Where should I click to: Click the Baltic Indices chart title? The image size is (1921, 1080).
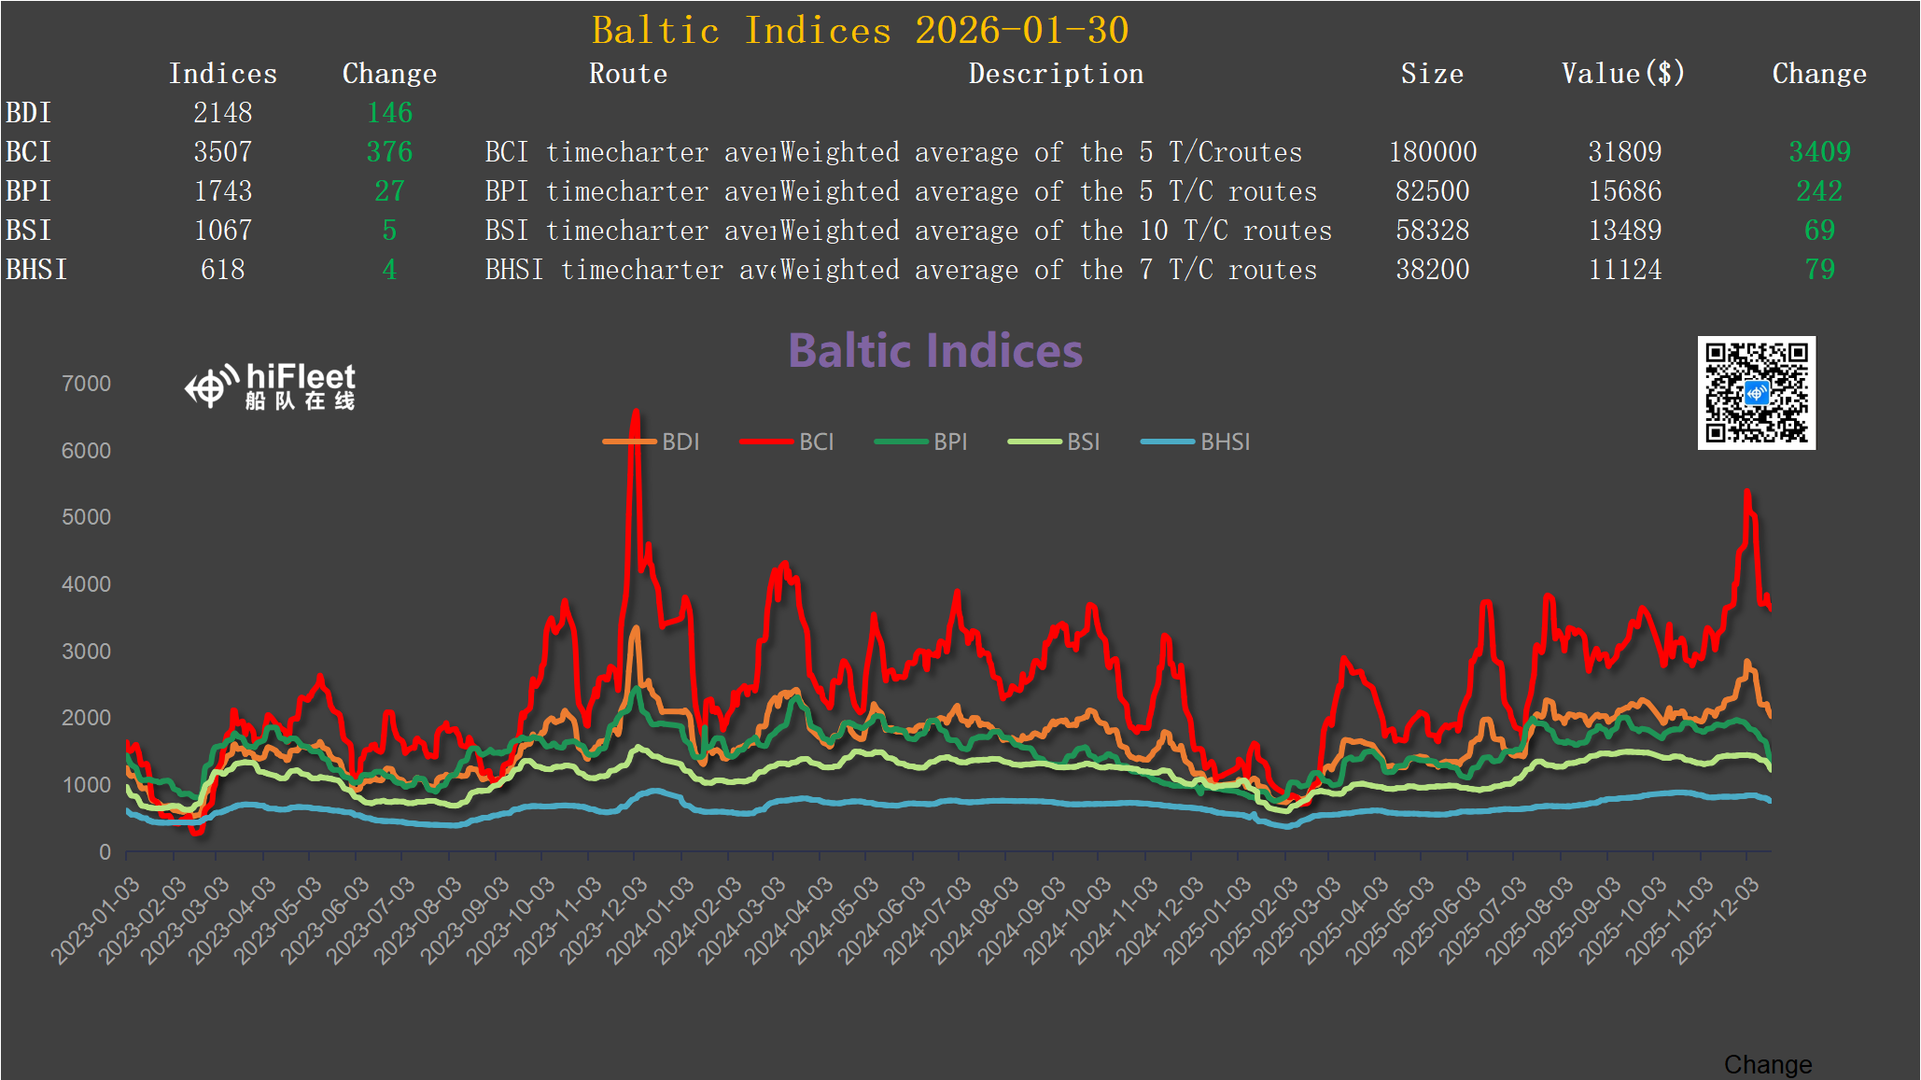[x=935, y=351]
